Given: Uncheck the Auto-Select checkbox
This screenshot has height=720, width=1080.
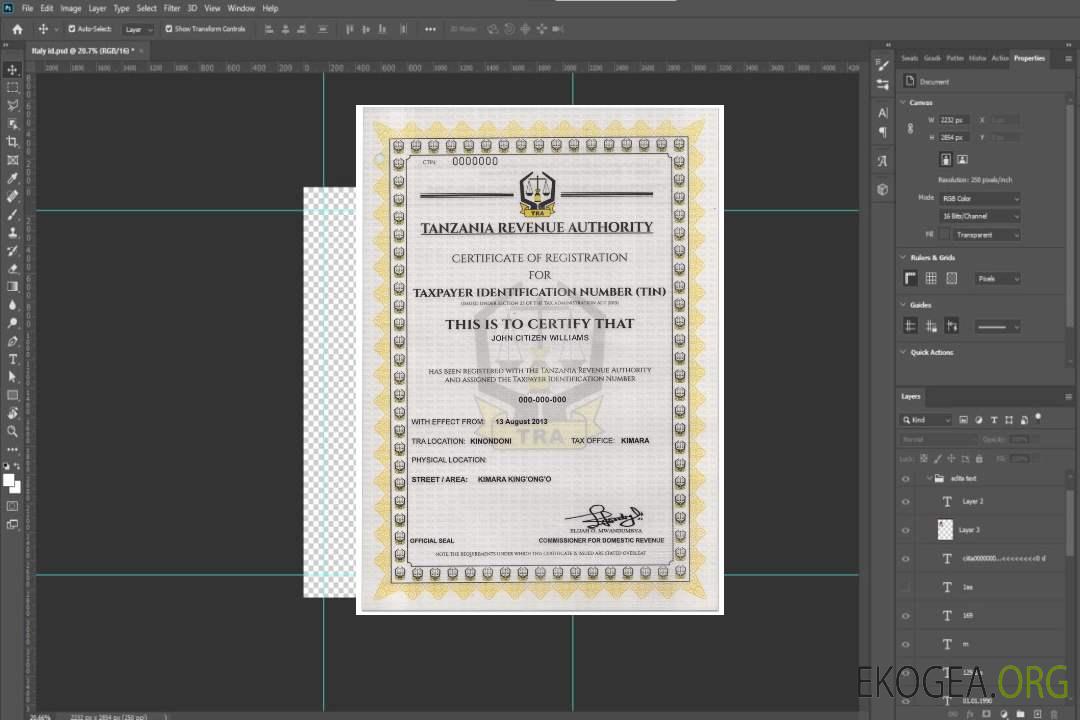Looking at the screenshot, I should (72, 29).
